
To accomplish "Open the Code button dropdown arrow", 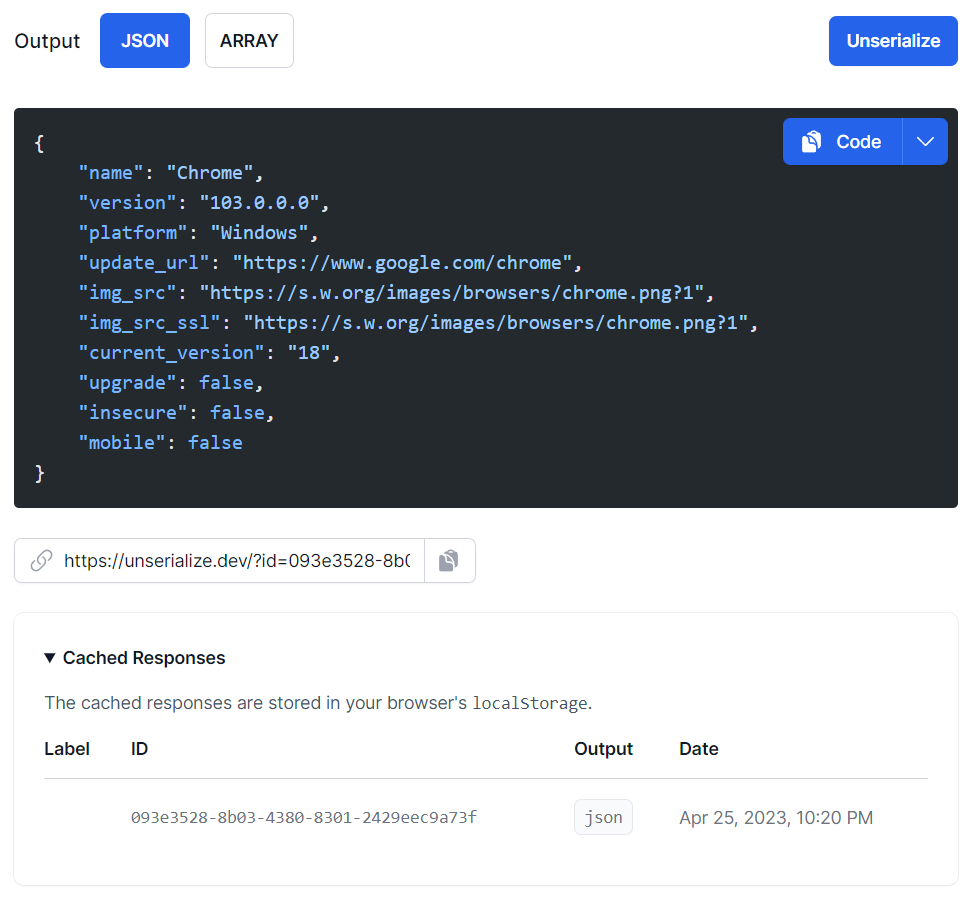I will click(x=925, y=142).
